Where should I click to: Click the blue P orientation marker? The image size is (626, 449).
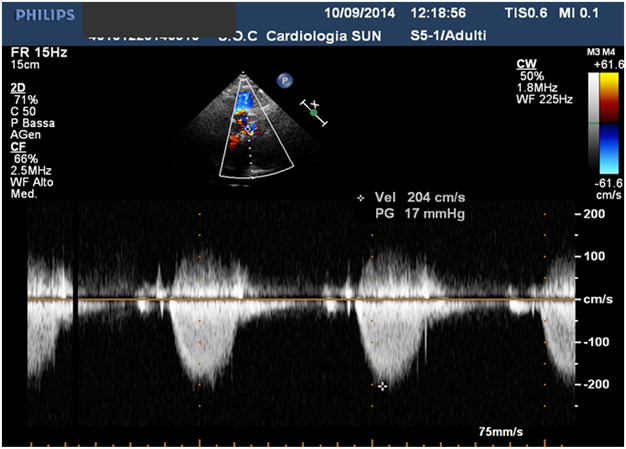pyautogui.click(x=284, y=78)
